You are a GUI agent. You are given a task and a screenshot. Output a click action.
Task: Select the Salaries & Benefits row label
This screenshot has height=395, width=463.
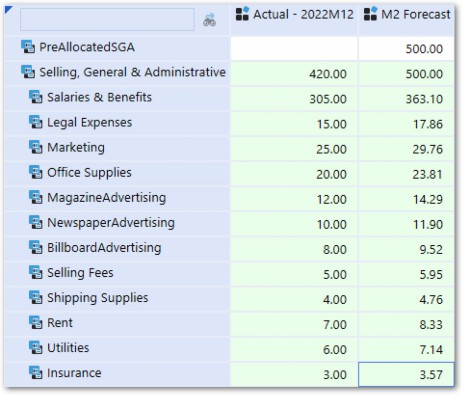click(99, 97)
